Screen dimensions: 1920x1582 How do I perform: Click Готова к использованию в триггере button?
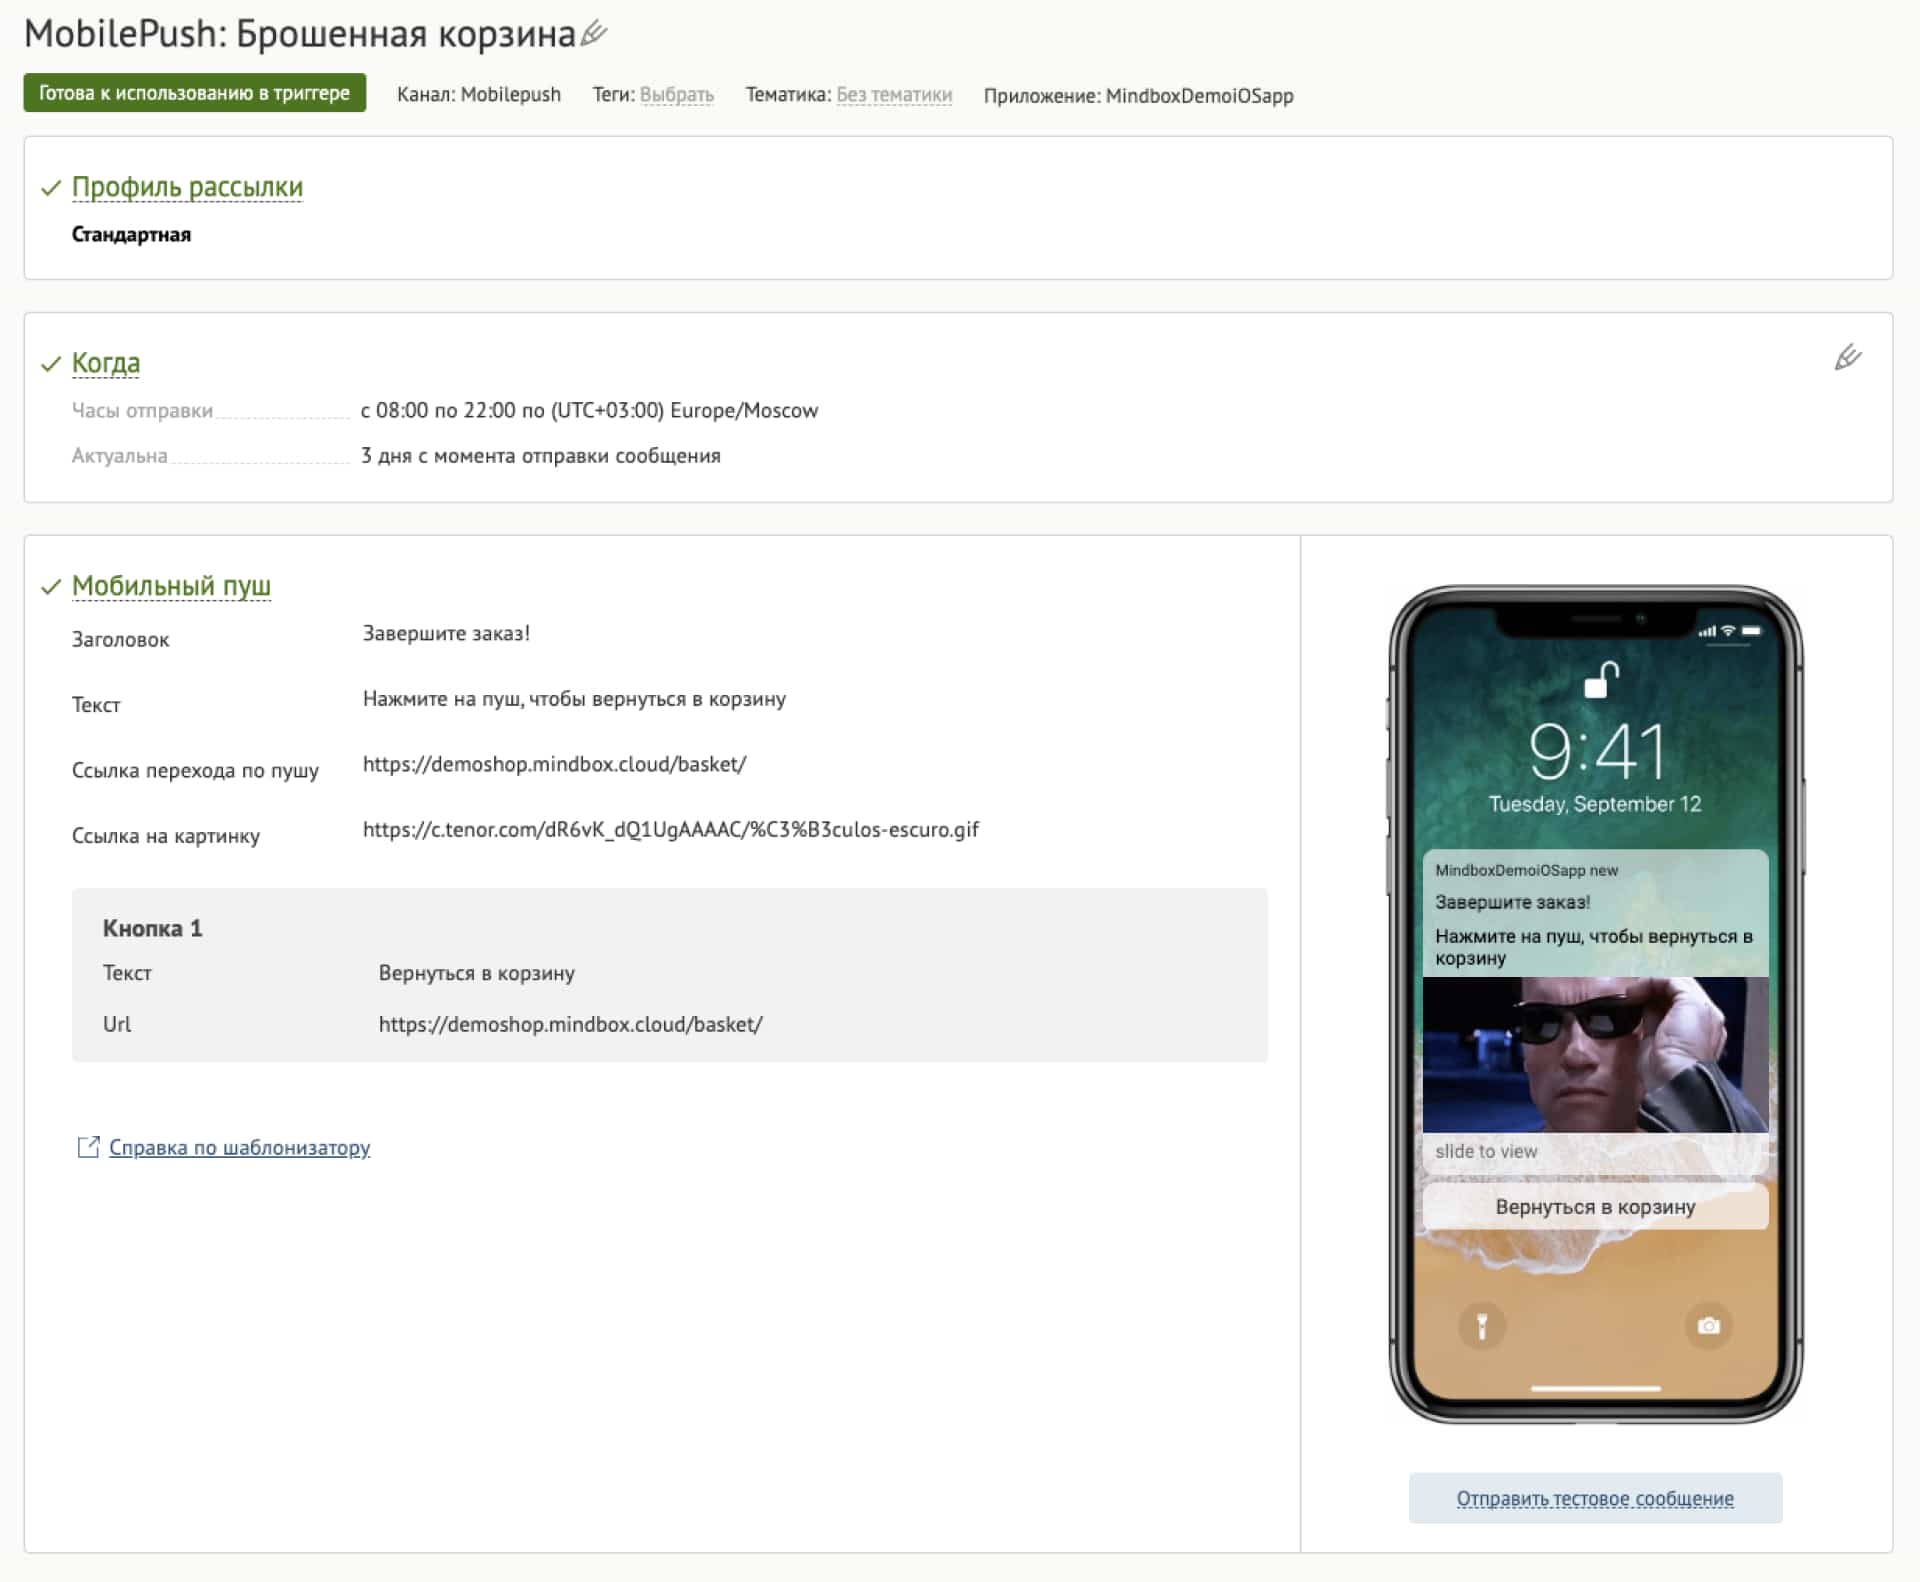point(194,93)
